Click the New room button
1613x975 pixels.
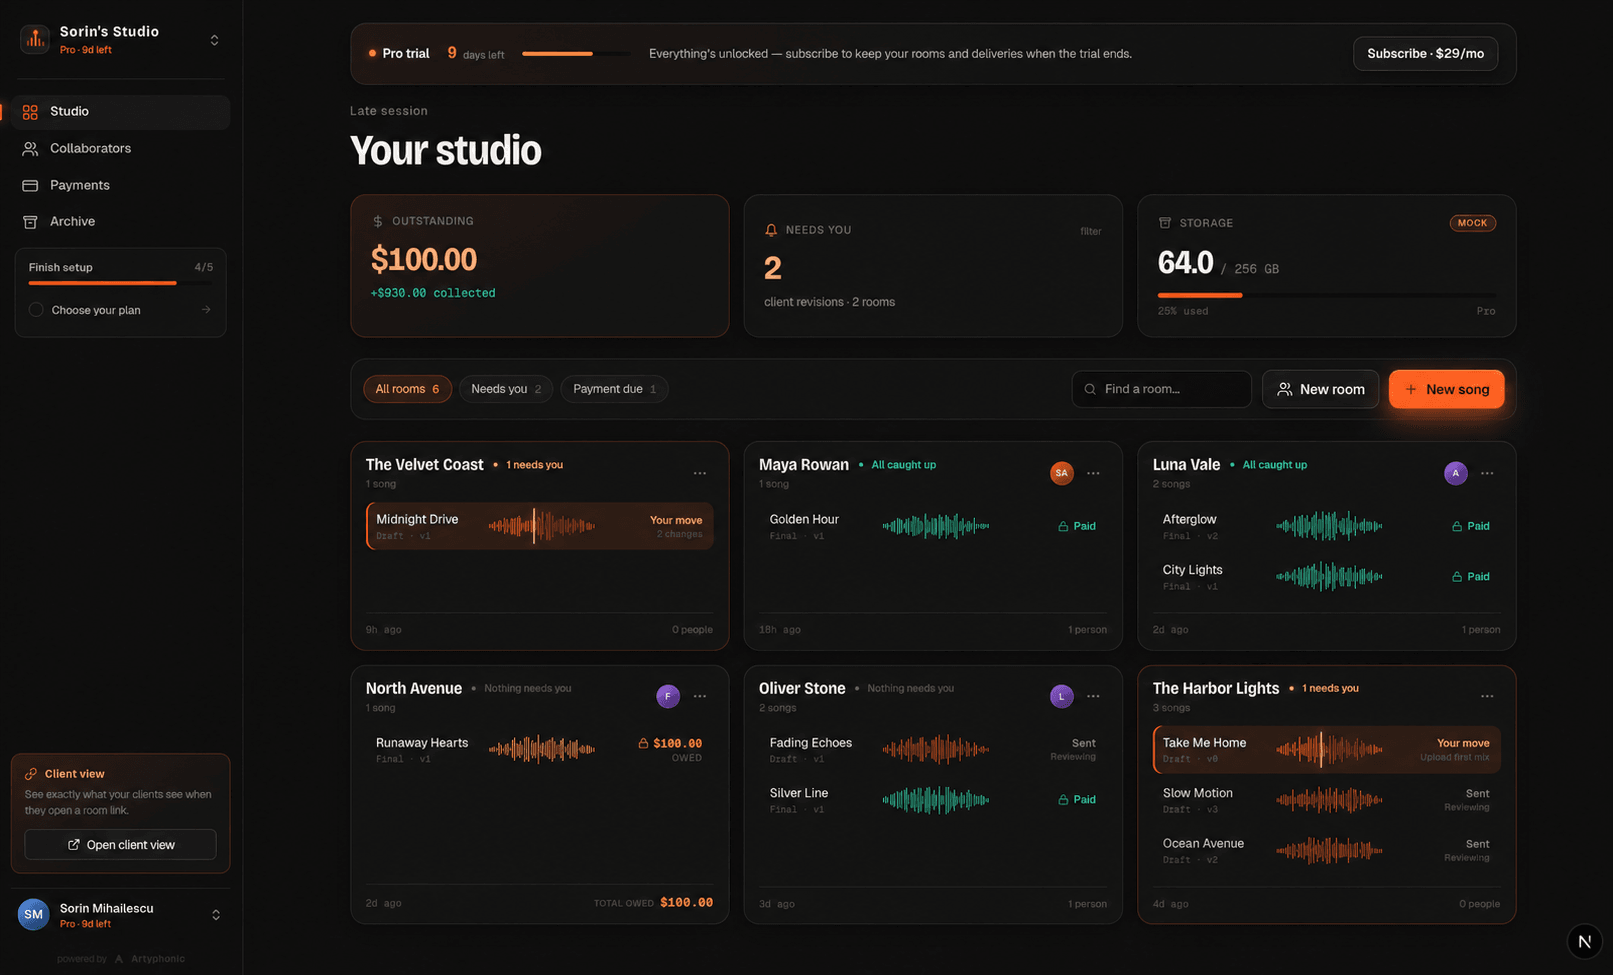[1320, 389]
